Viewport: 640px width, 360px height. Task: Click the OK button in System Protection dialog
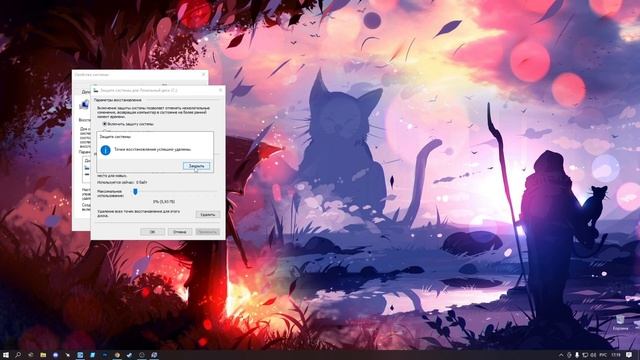pos(152,231)
